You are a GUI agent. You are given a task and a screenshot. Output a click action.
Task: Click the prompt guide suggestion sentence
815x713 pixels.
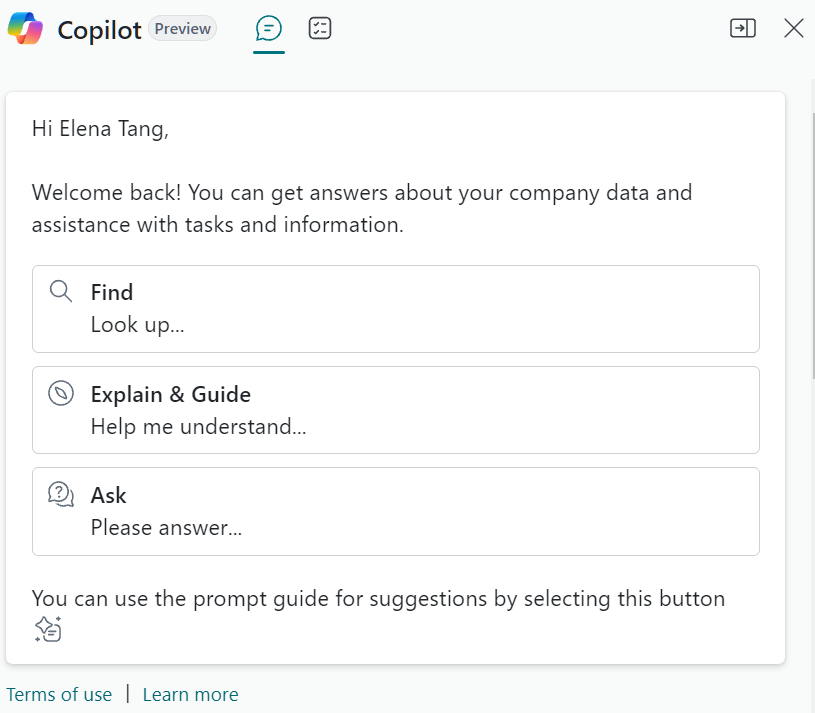coord(378,599)
